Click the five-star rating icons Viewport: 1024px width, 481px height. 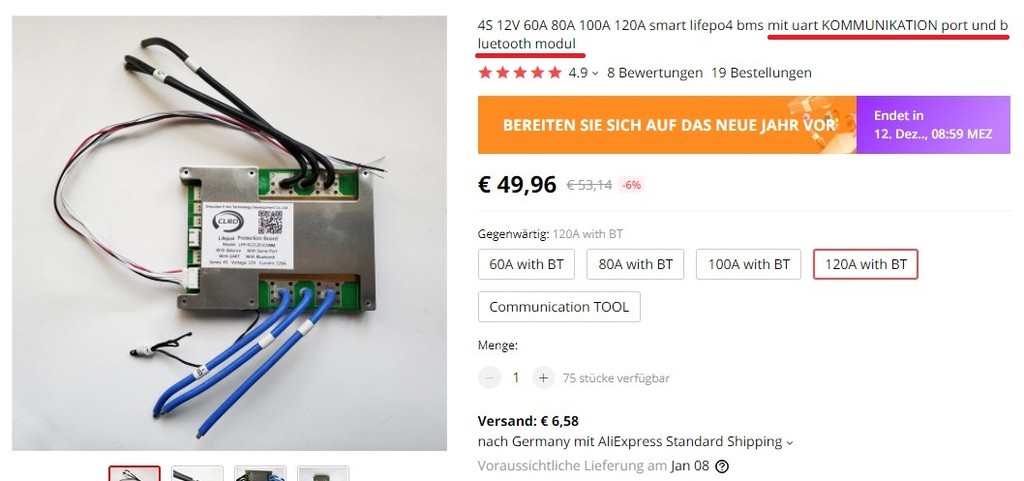[x=520, y=72]
